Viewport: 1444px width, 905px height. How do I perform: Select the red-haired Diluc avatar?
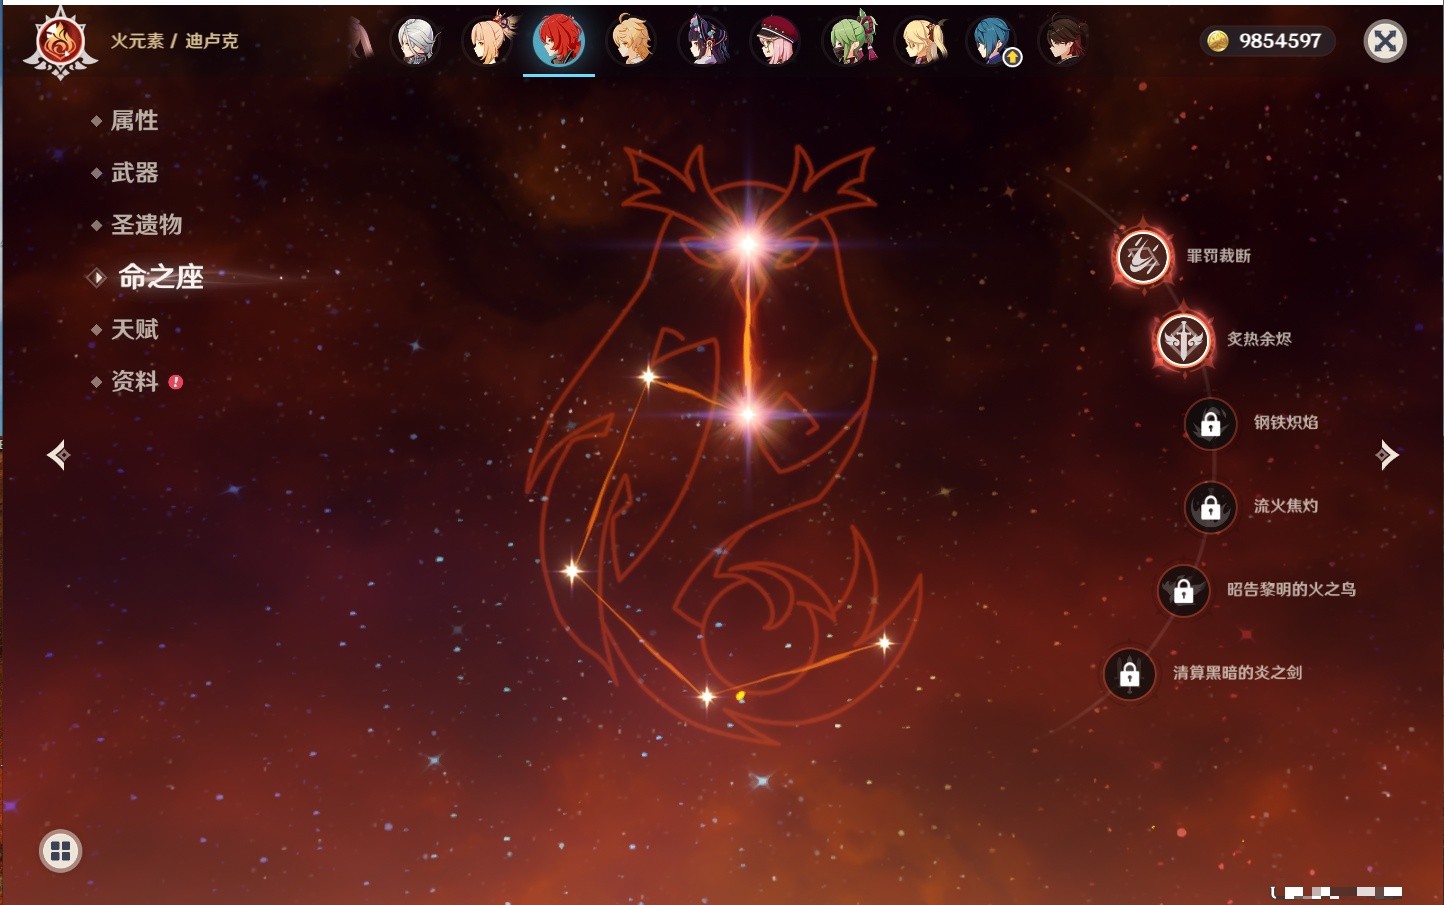click(x=559, y=41)
